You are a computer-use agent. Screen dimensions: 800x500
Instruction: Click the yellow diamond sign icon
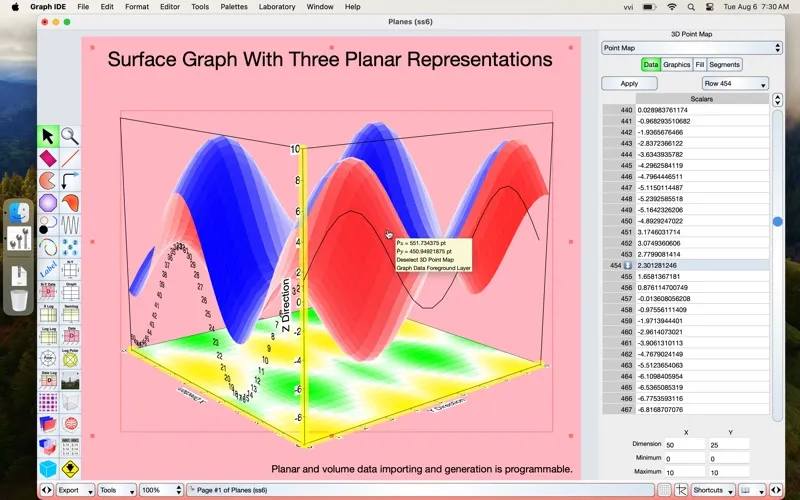[70, 468]
